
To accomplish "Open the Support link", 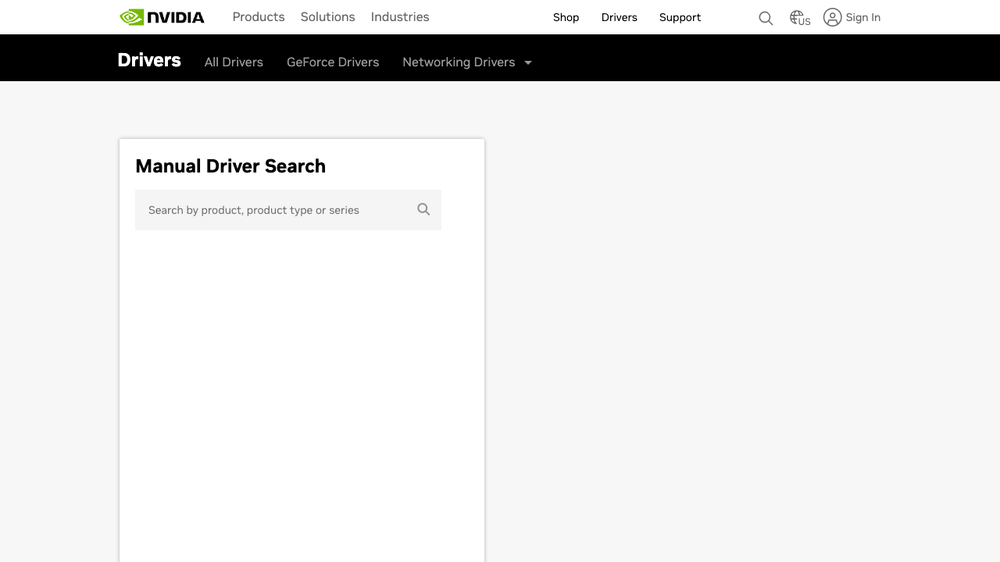I will click(x=680, y=18).
